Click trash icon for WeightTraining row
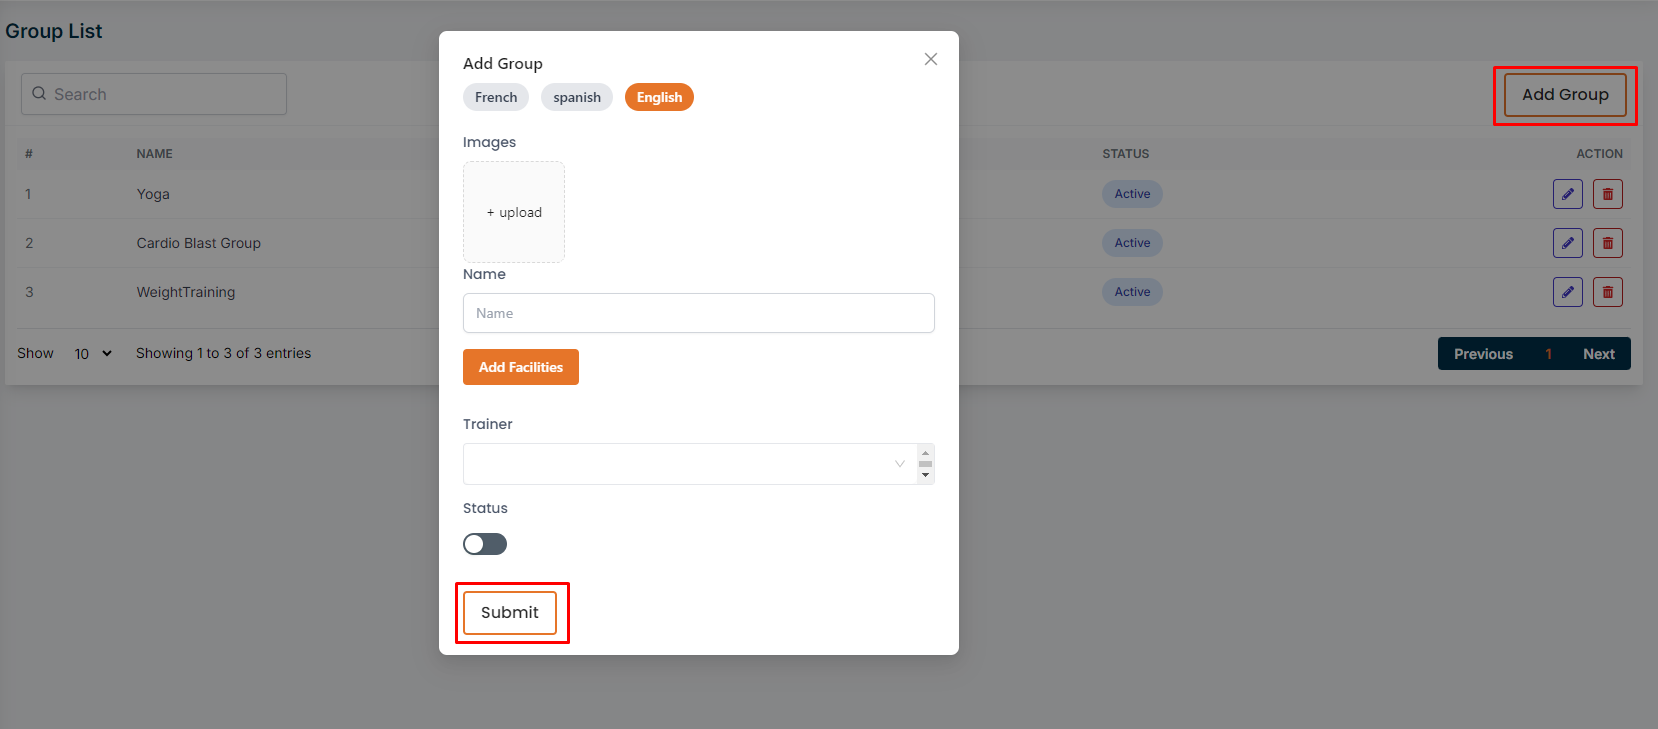The image size is (1658, 729). (x=1607, y=292)
